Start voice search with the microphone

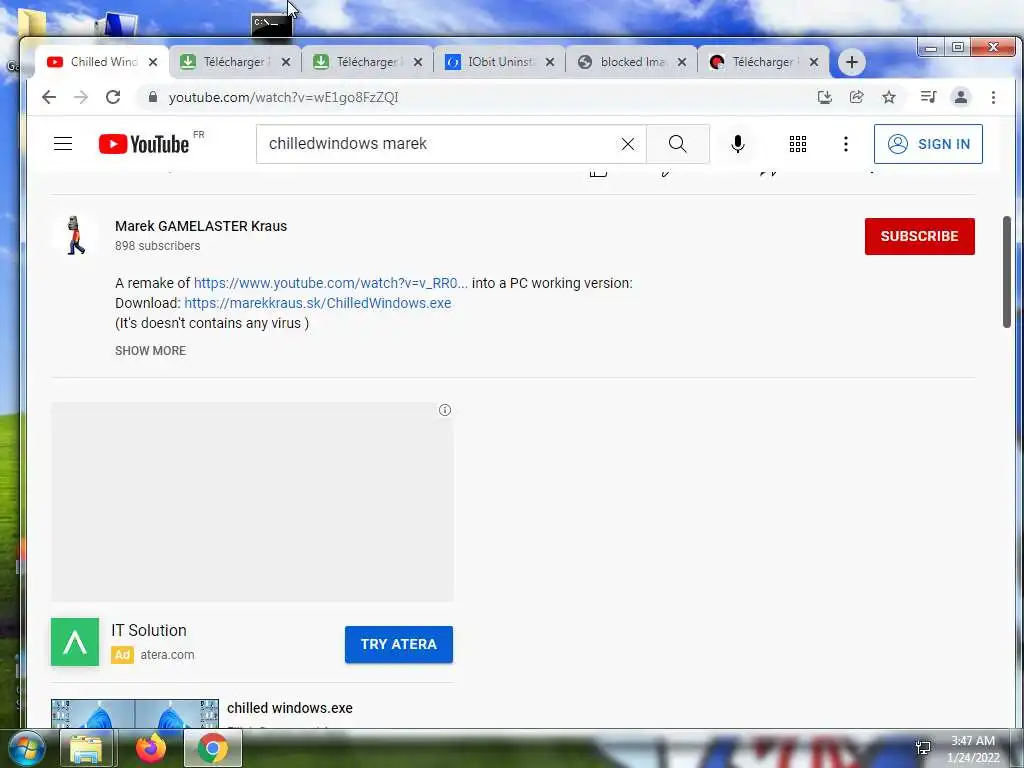[738, 144]
